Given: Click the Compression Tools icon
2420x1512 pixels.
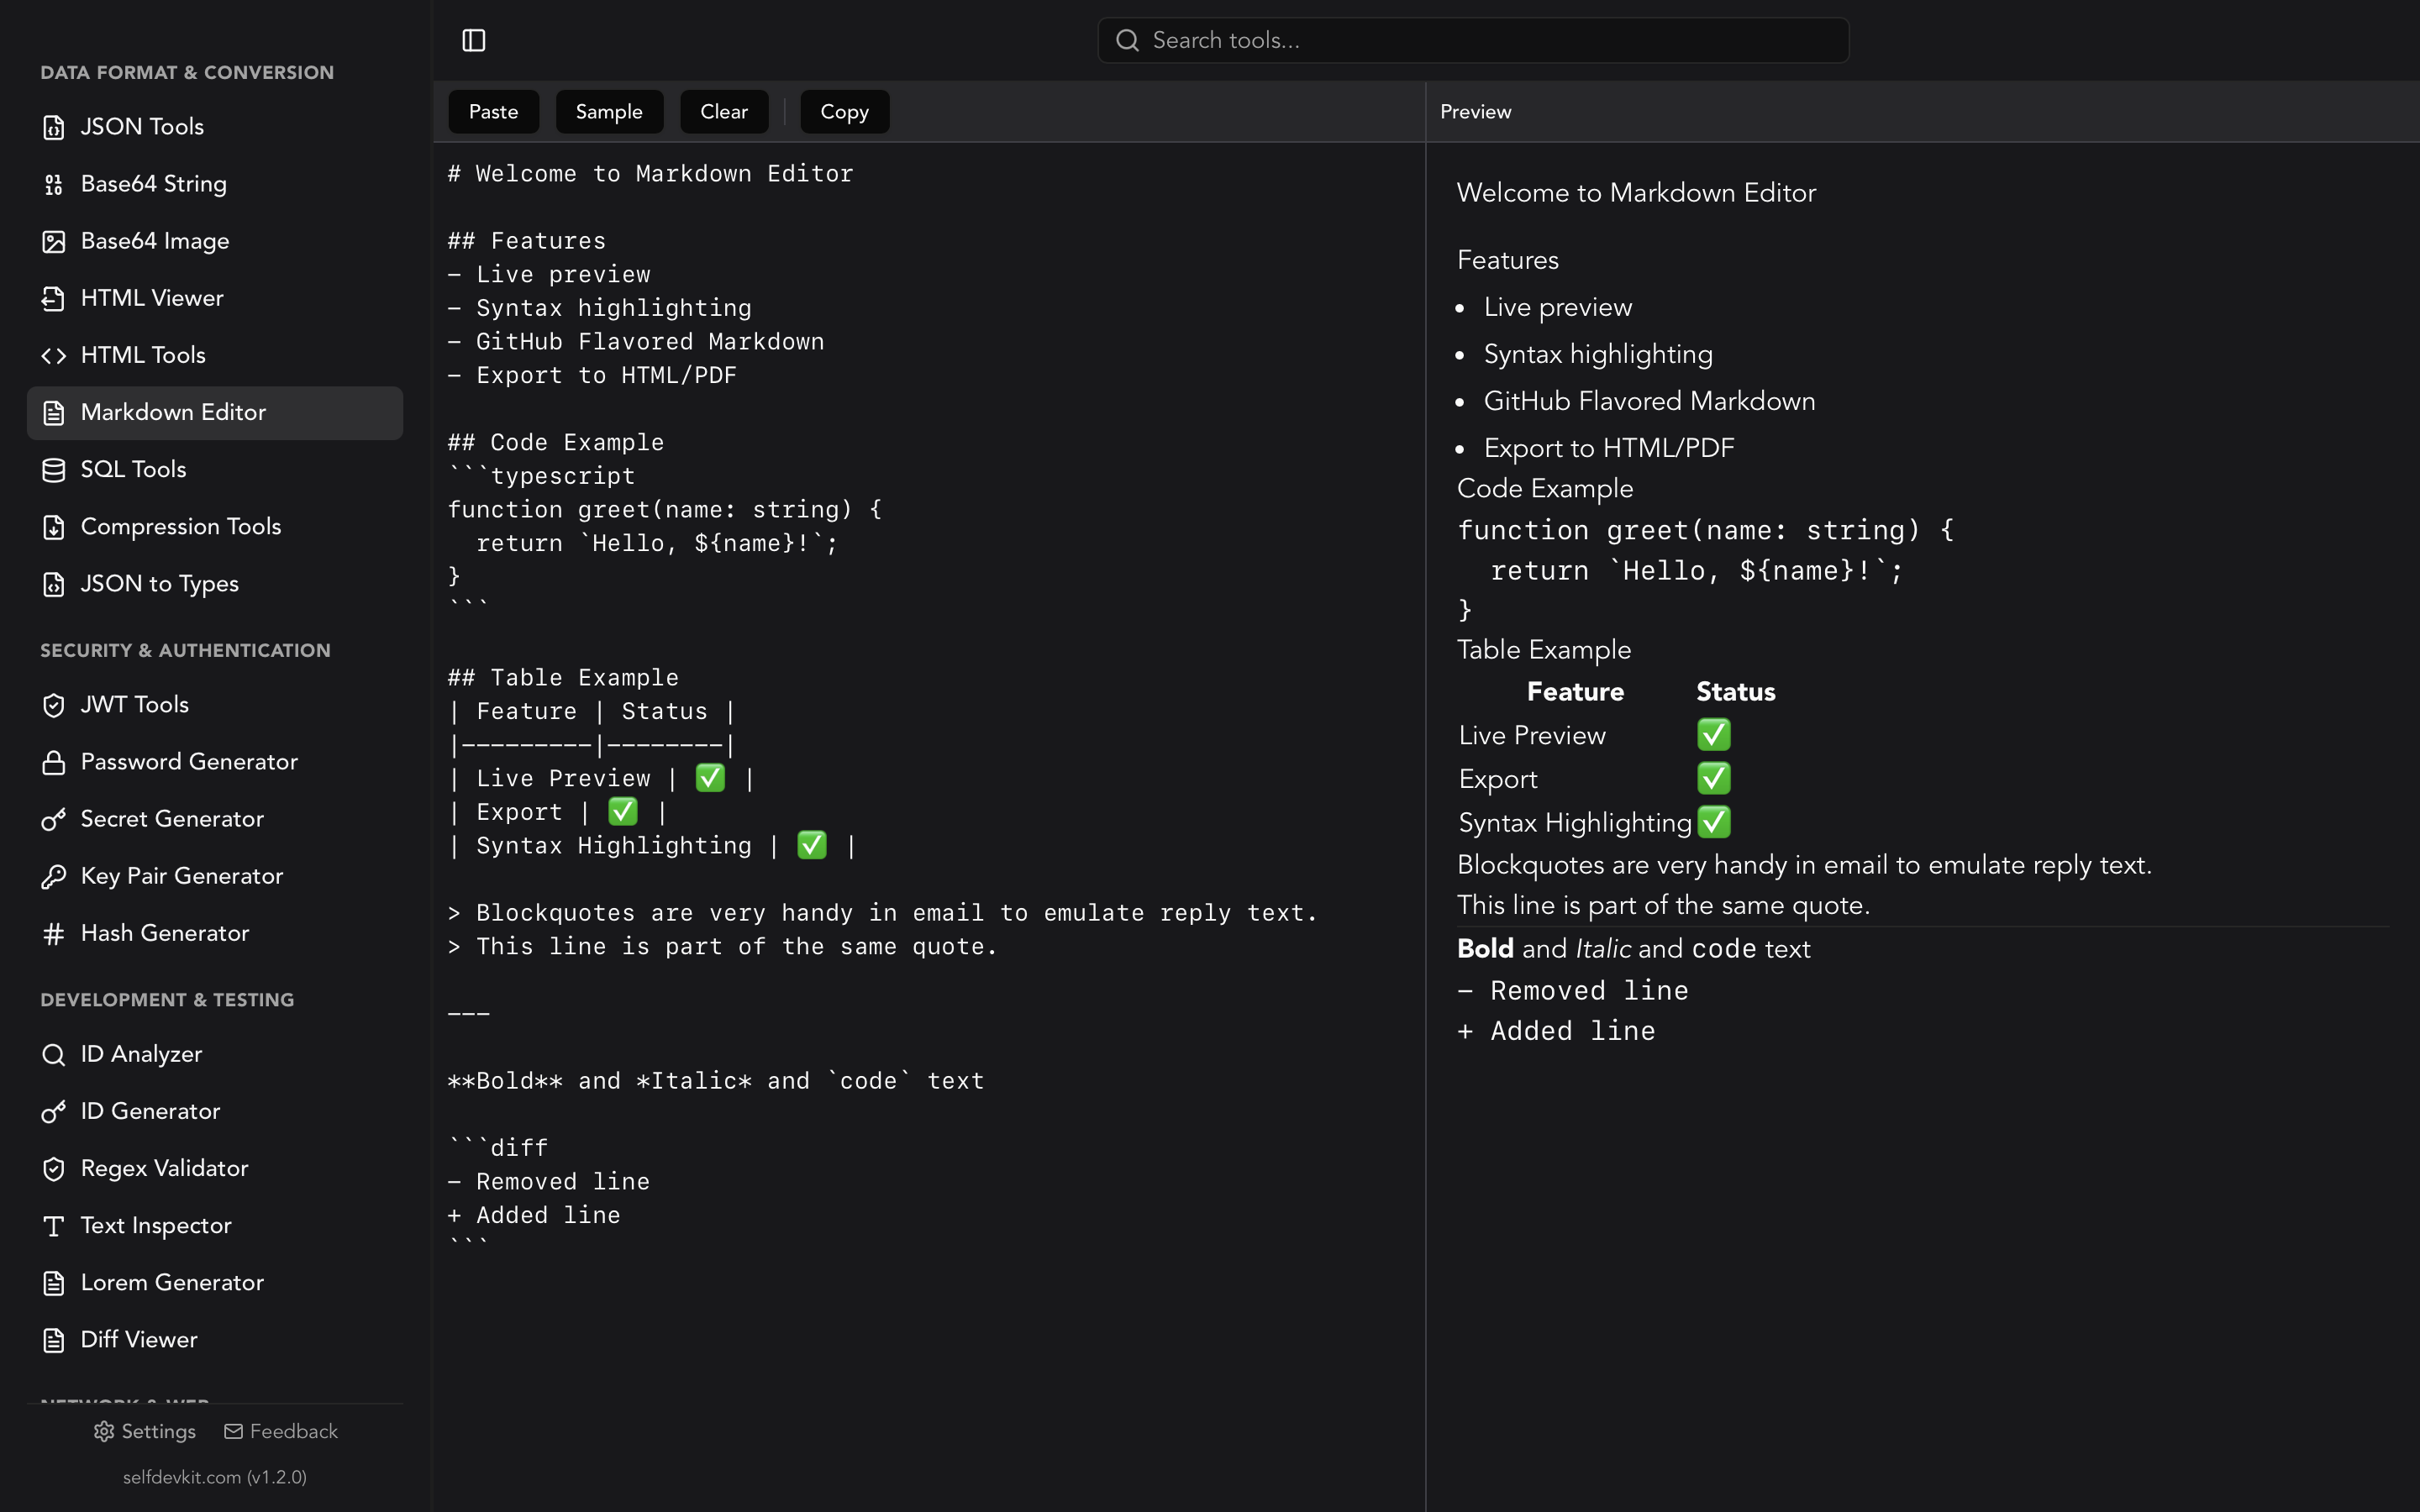Looking at the screenshot, I should (x=54, y=526).
